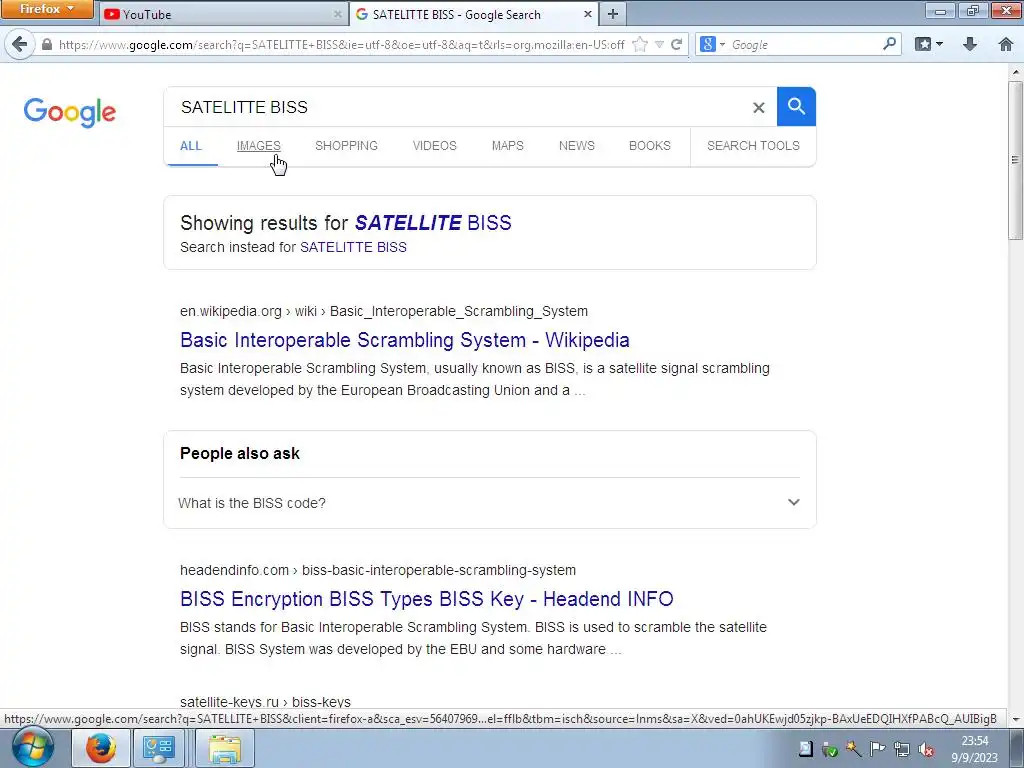Image resolution: width=1024 pixels, height=768 pixels.
Task: Open the Windows Start menu orb
Action: tap(31, 748)
